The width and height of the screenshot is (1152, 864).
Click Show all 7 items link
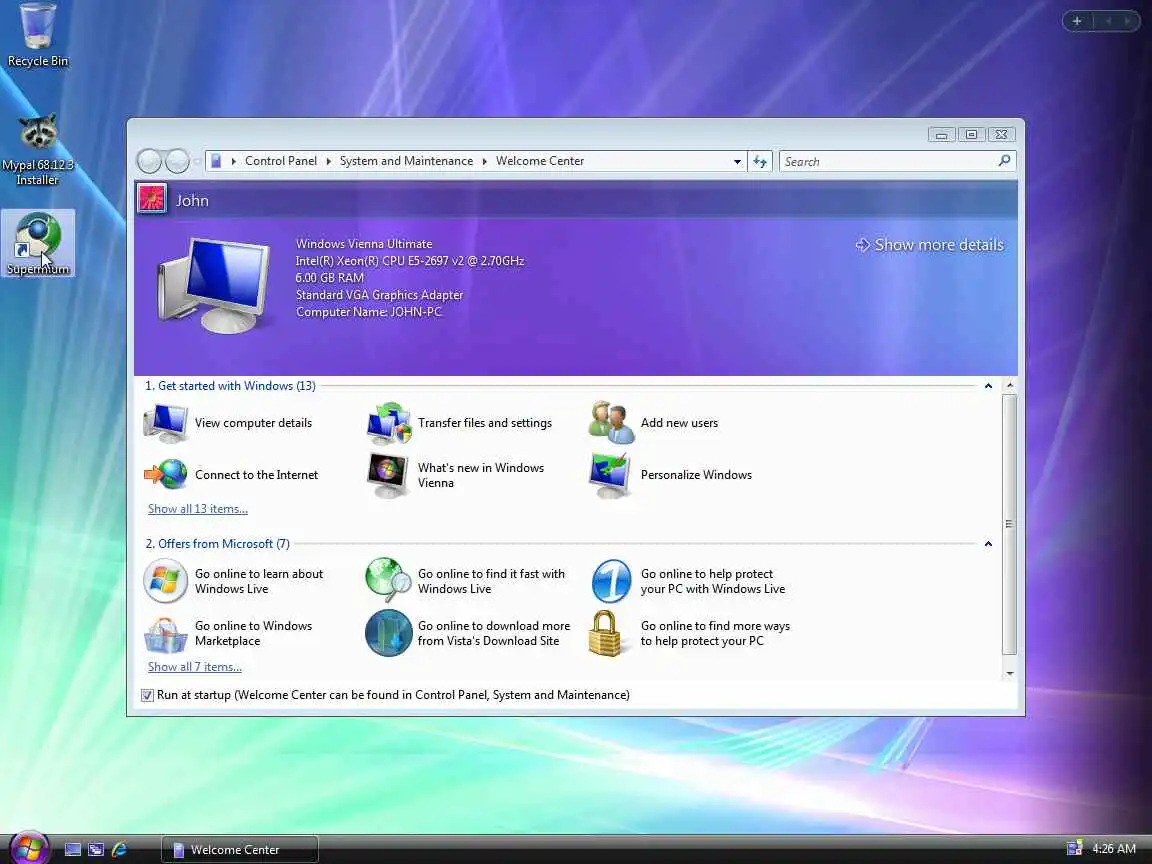[195, 666]
